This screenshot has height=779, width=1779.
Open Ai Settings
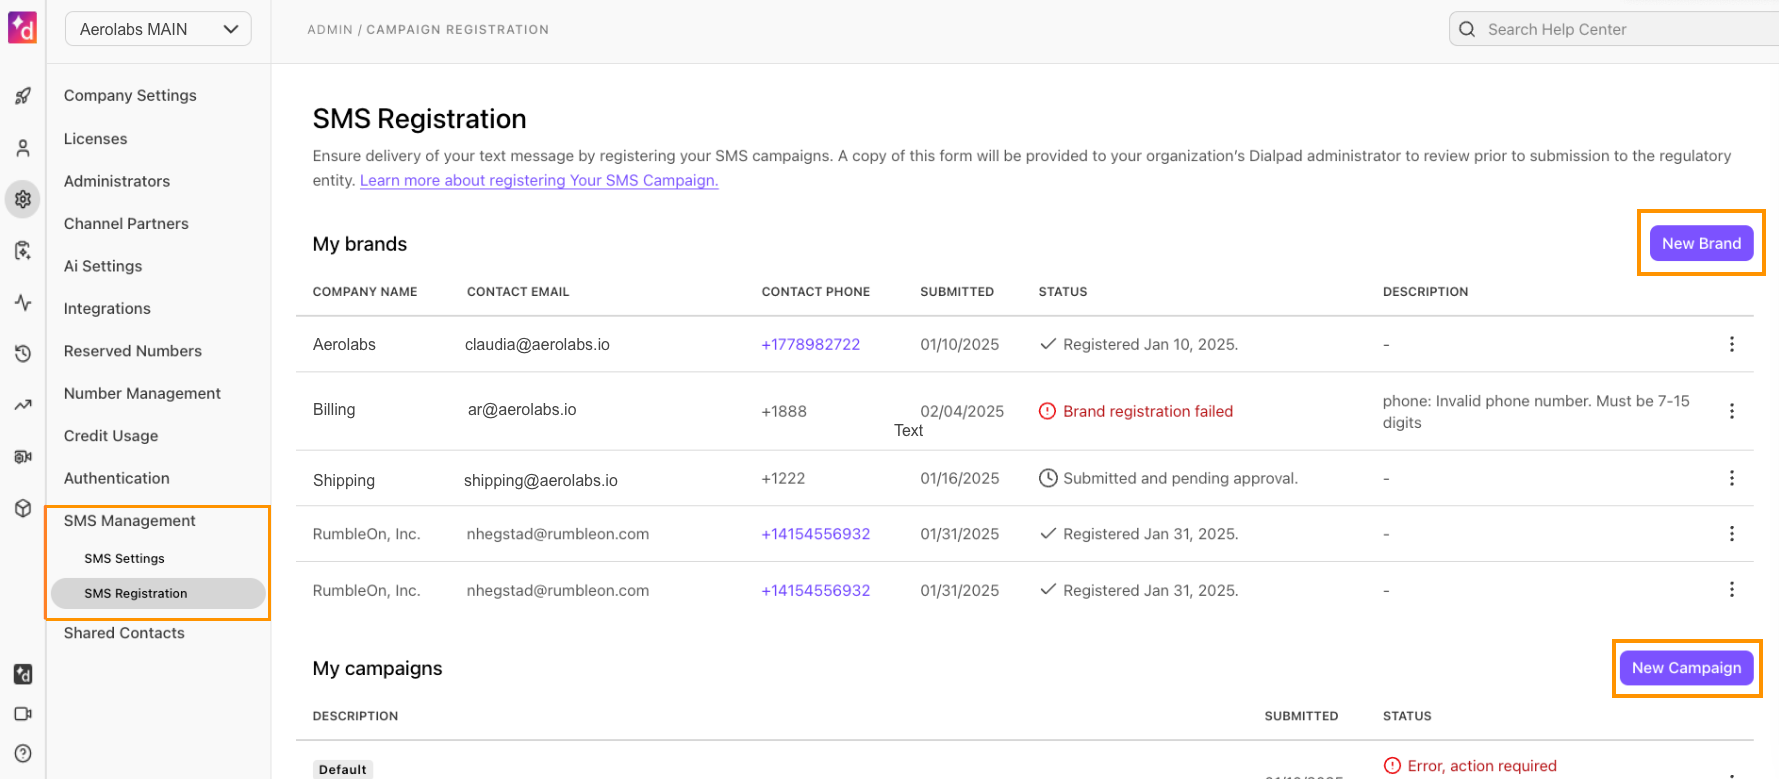[x=103, y=266]
